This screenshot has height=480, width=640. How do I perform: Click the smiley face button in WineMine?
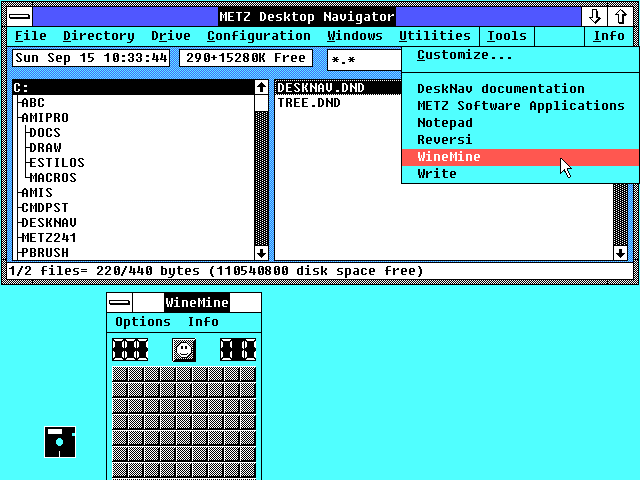(183, 349)
